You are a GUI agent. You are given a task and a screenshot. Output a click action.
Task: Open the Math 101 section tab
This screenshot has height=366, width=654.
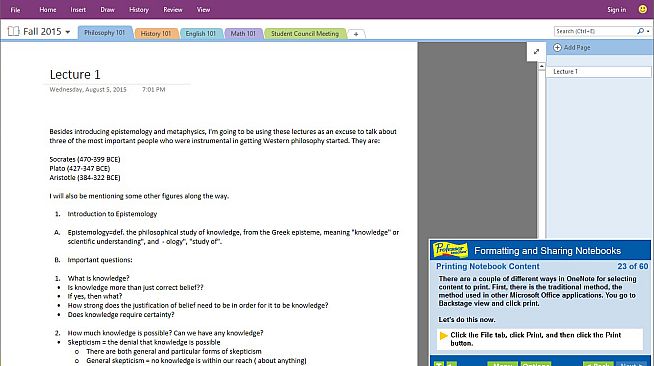click(x=243, y=33)
